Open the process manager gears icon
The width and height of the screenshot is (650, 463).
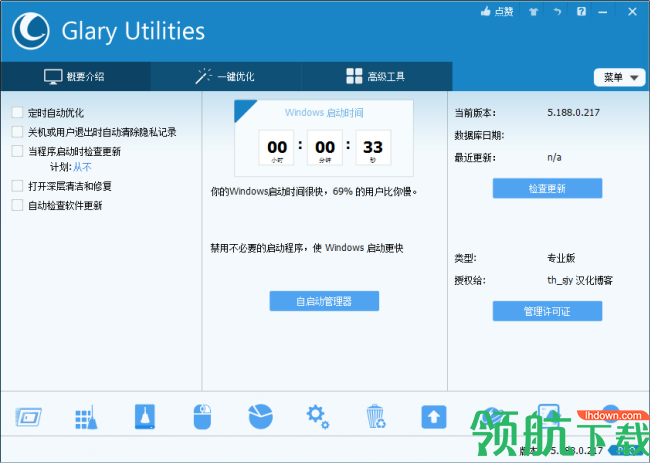click(318, 417)
